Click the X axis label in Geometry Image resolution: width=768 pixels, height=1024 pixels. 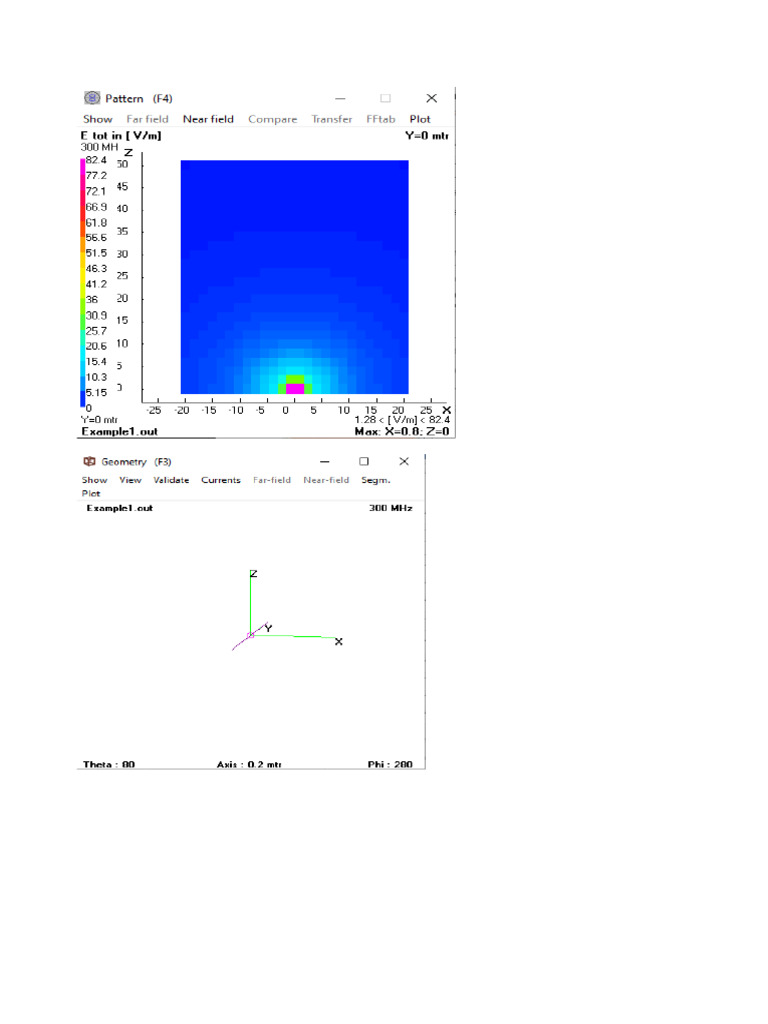click(x=338, y=641)
